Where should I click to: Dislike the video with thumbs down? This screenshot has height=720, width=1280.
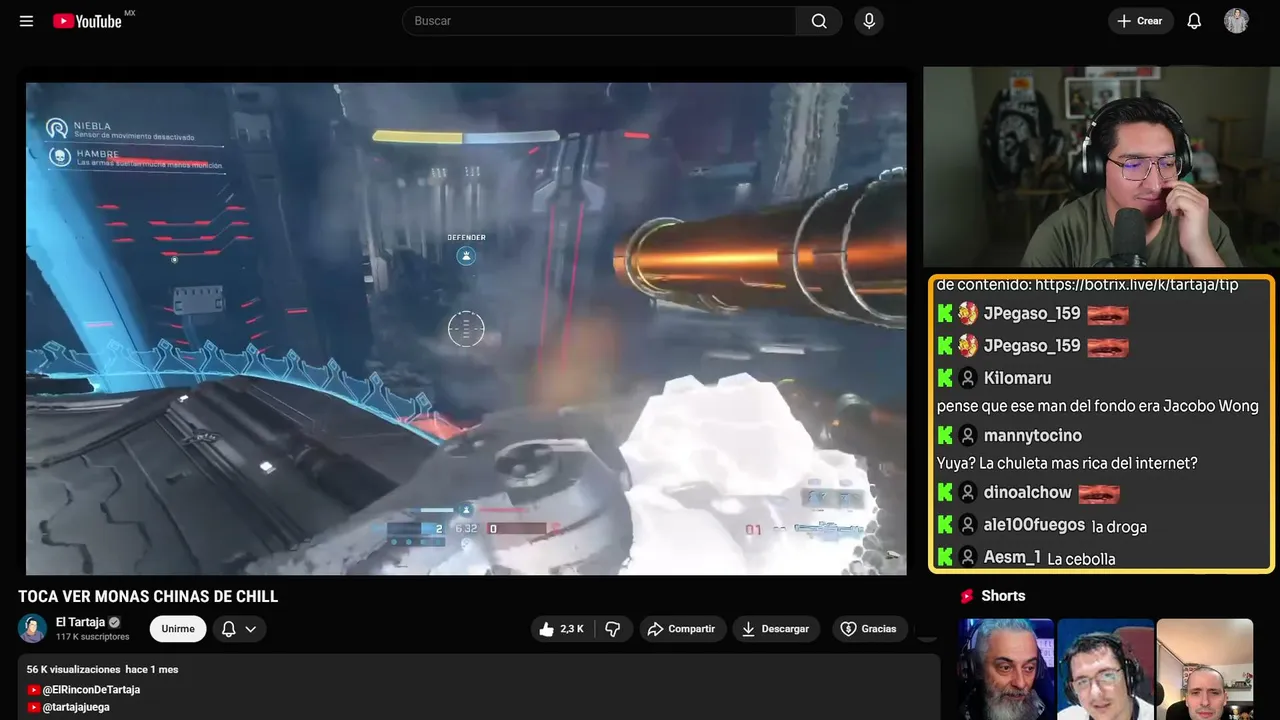[613, 629]
